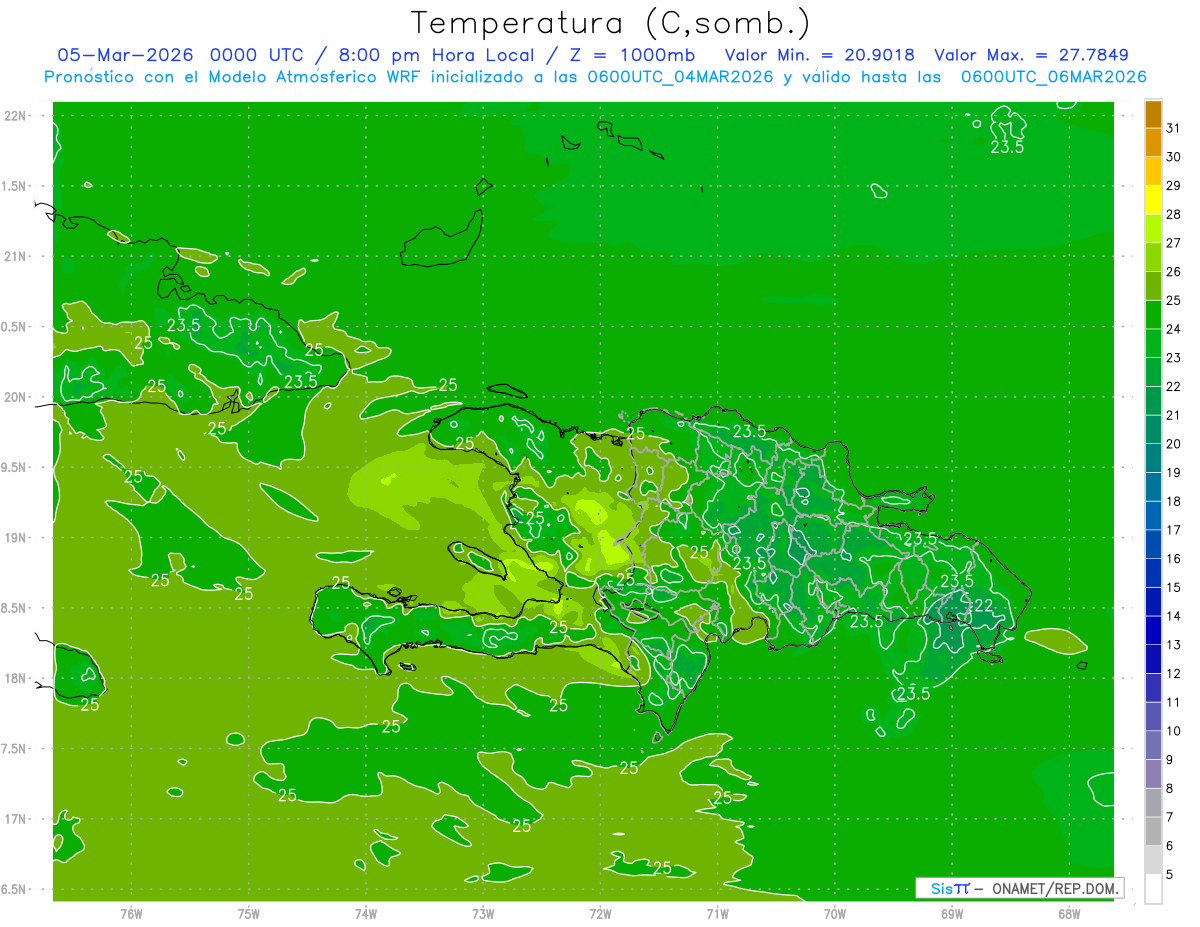Click the "Valor Min. = 20.9018" value

pos(820,55)
